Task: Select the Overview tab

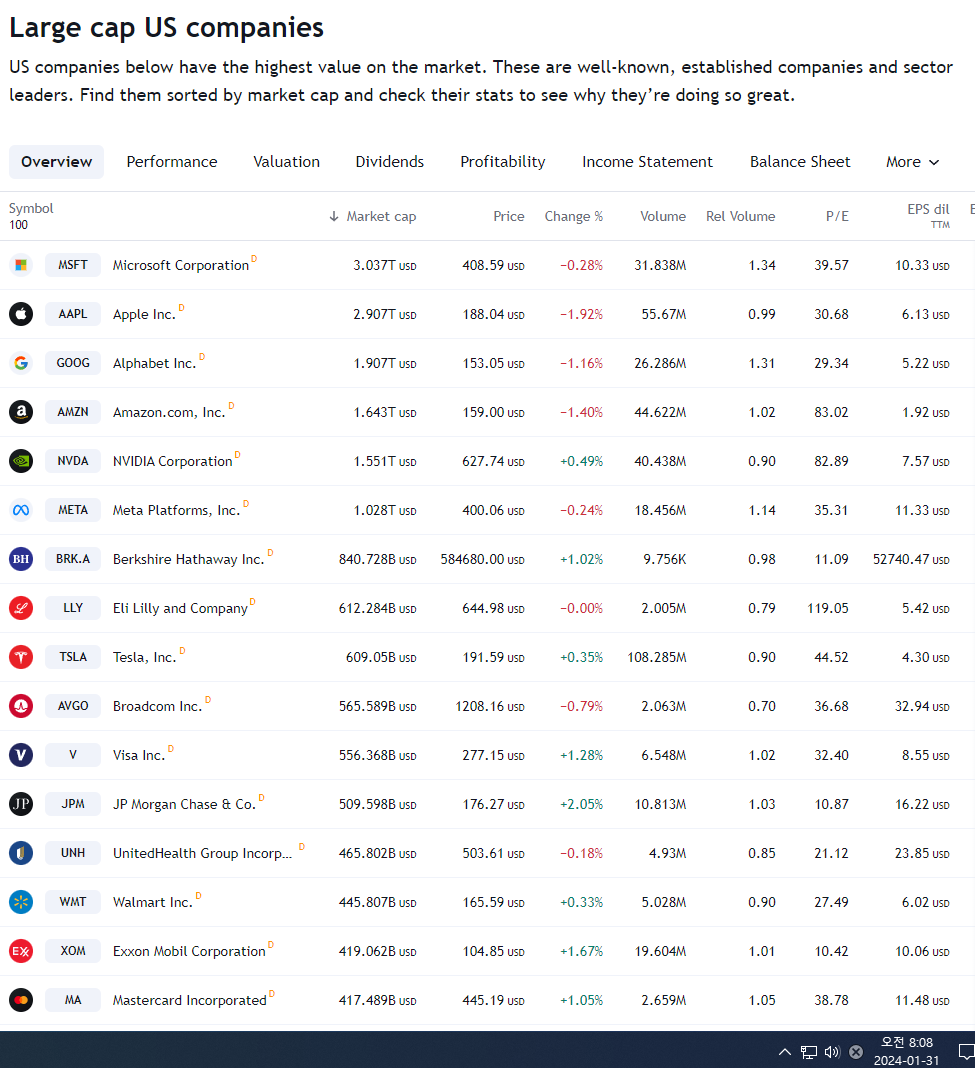Action: pos(57,162)
